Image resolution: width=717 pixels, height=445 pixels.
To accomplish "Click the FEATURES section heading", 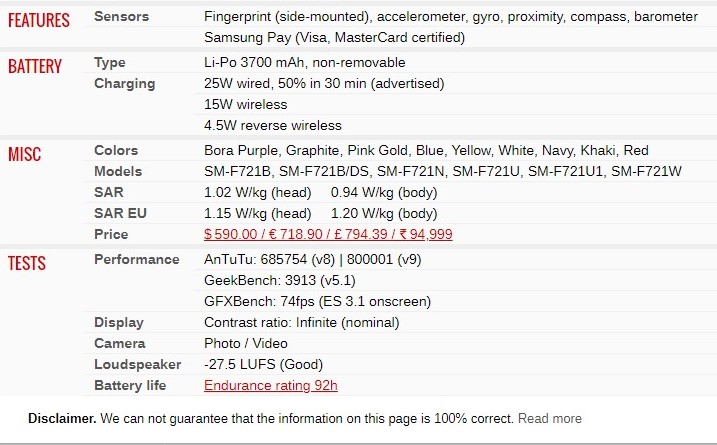I will [x=39, y=20].
